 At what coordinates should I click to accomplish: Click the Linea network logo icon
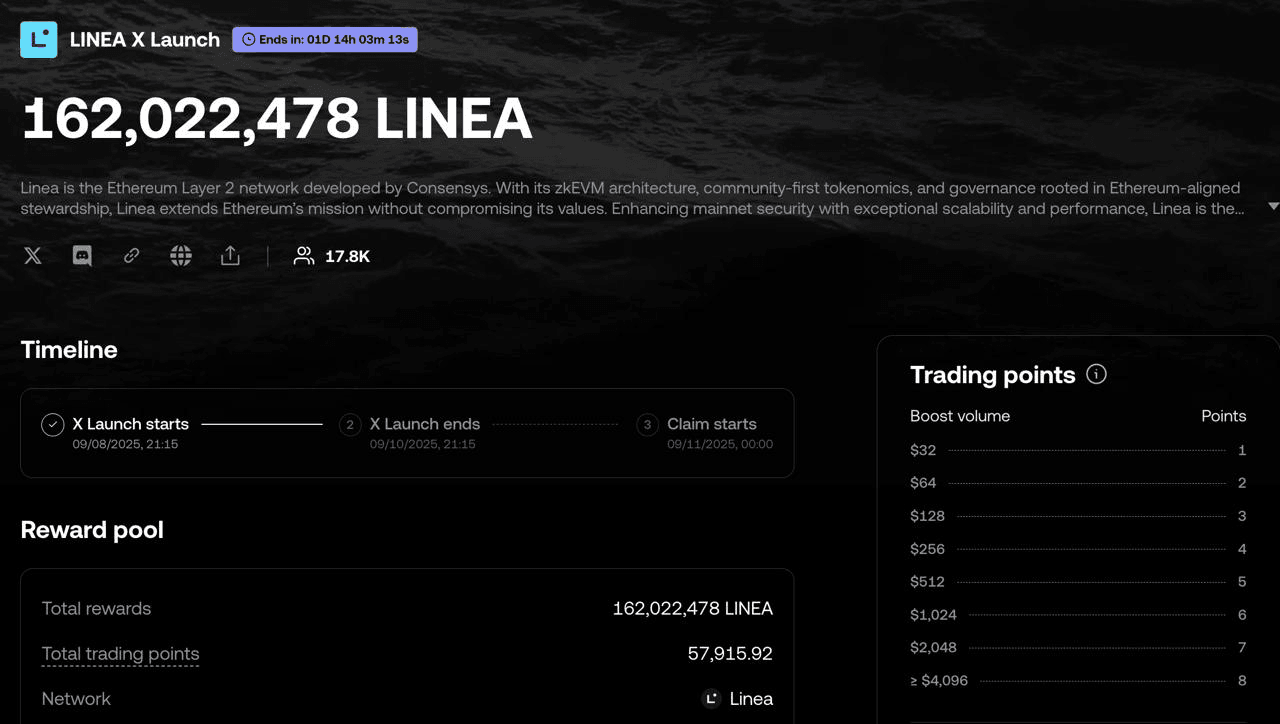point(711,699)
